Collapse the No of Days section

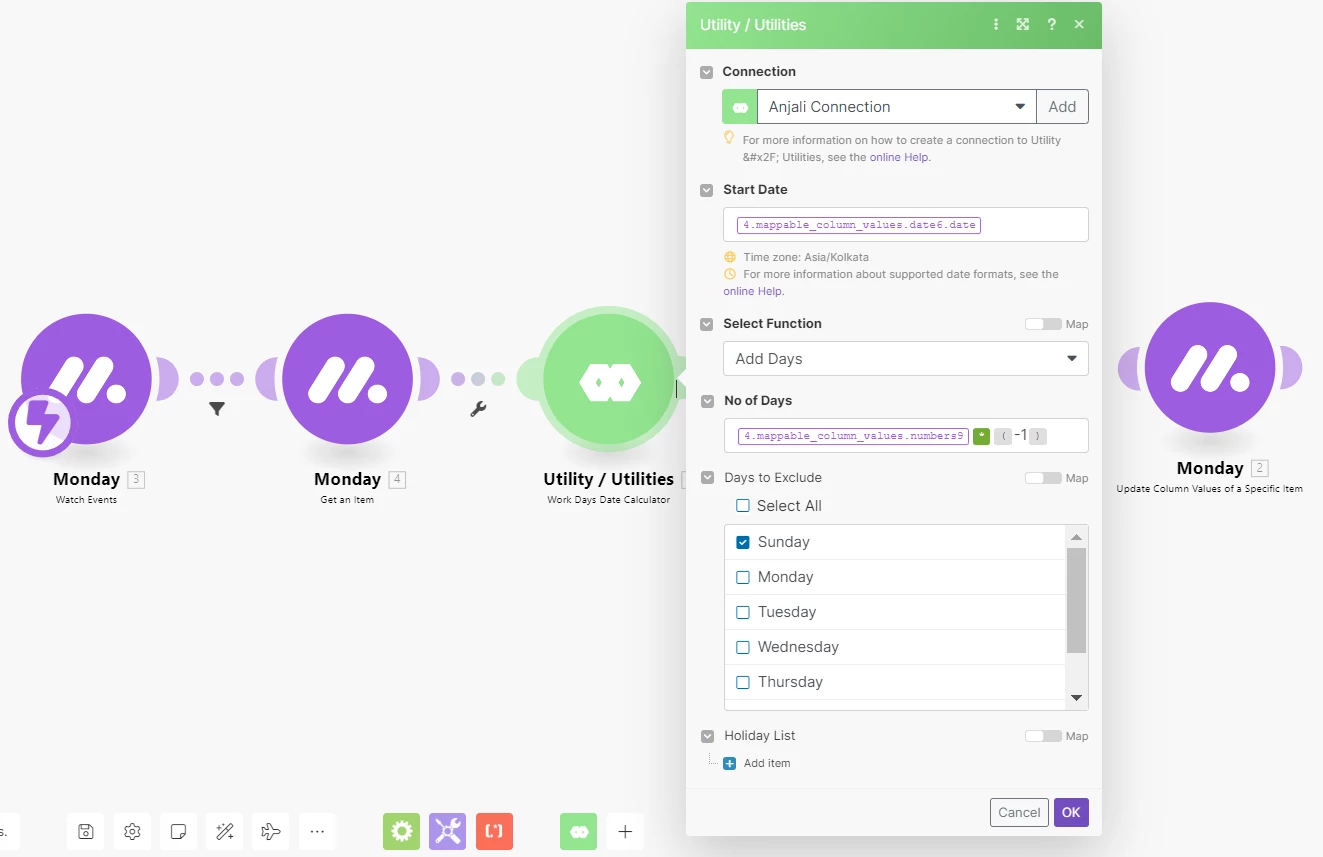[707, 401]
